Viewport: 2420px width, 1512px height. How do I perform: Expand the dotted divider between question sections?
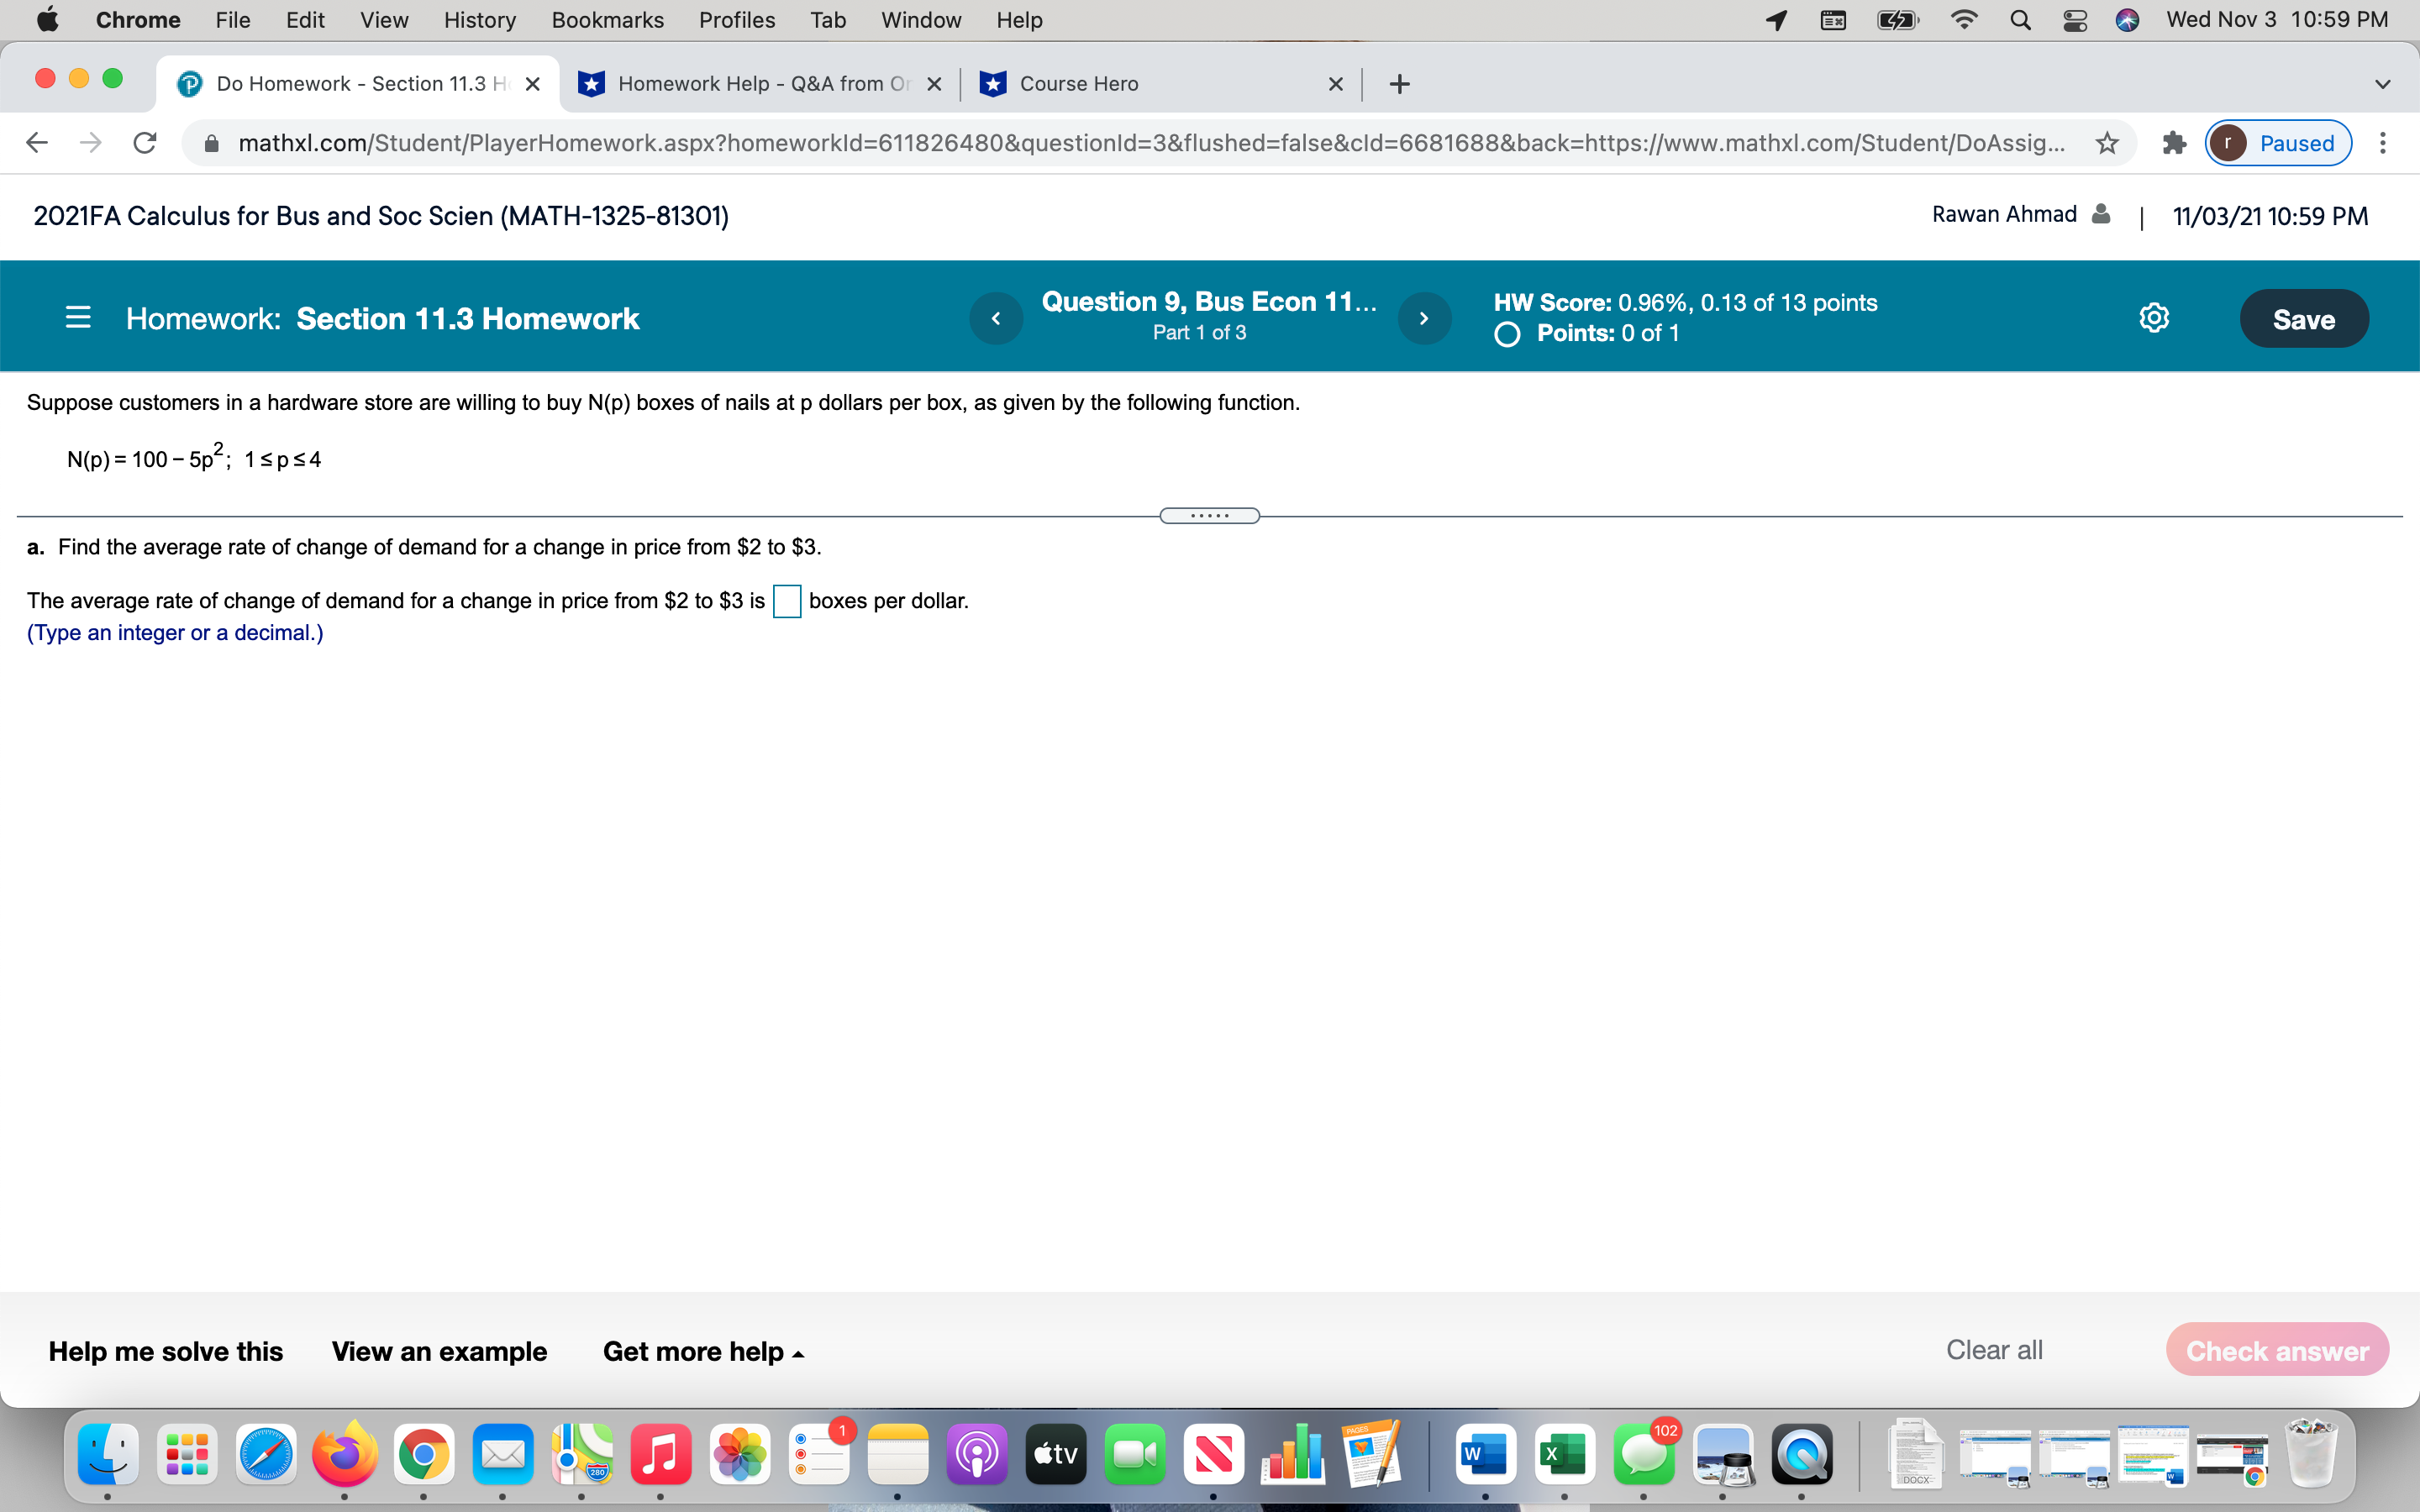(1209, 515)
